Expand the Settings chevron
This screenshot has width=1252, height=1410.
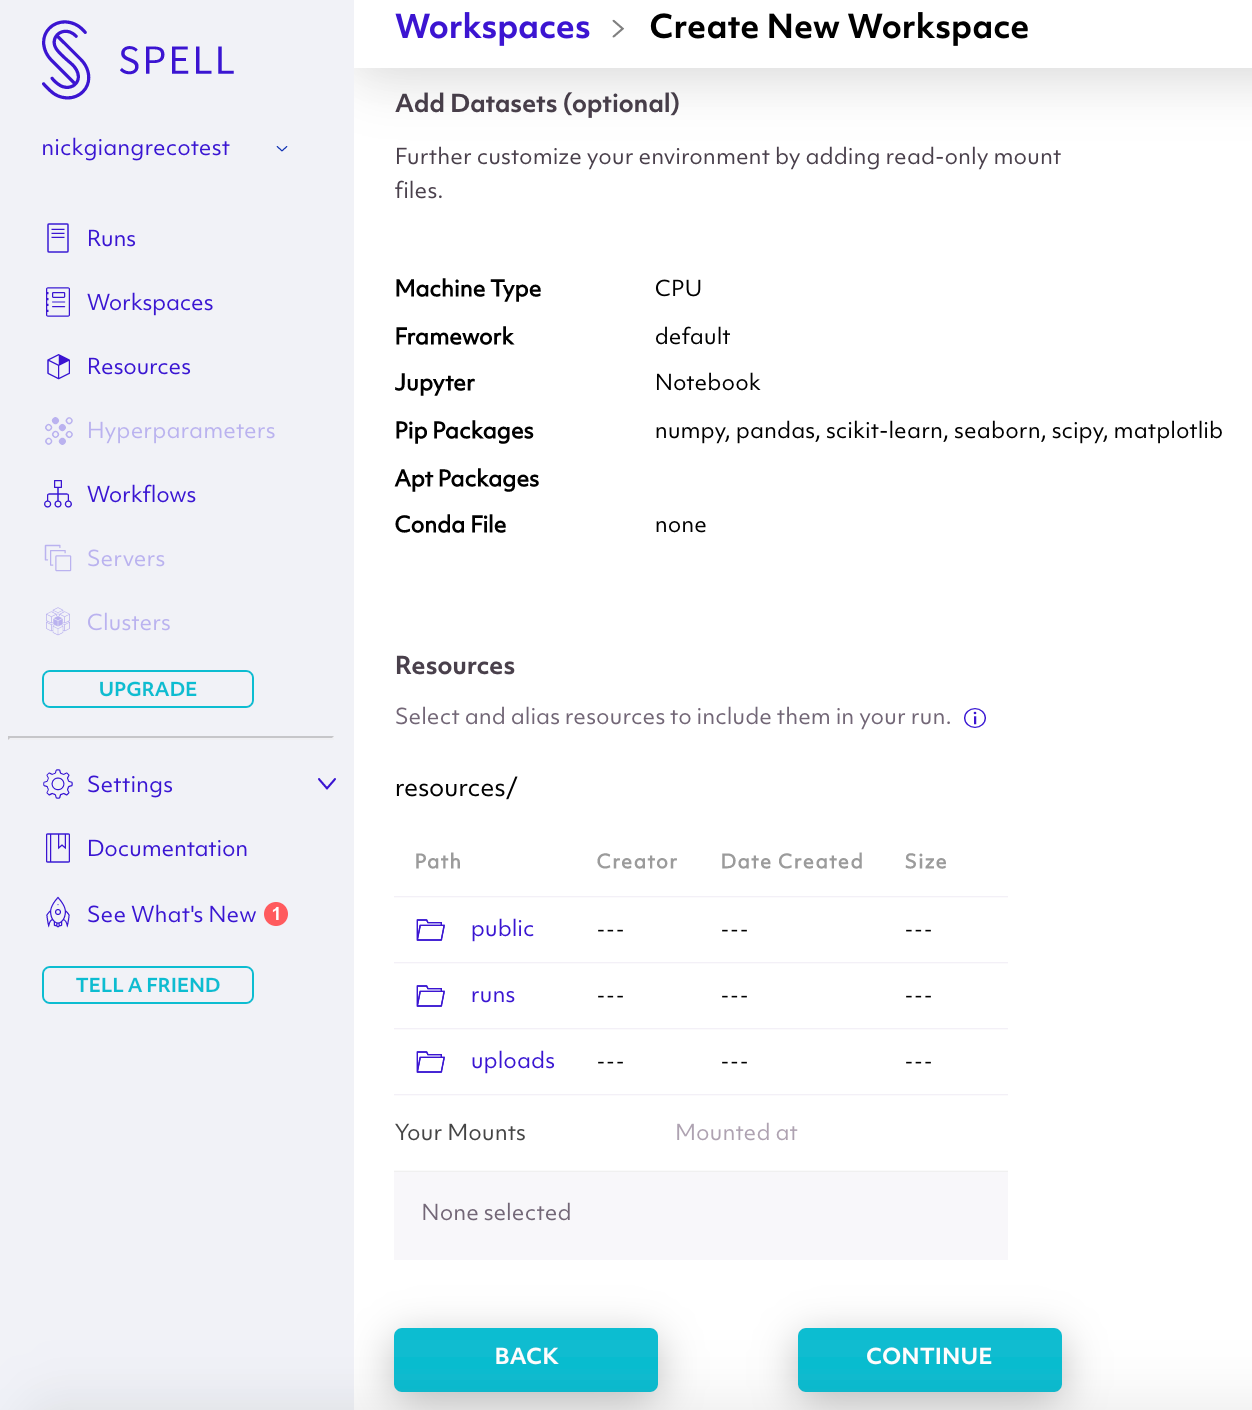point(326,784)
